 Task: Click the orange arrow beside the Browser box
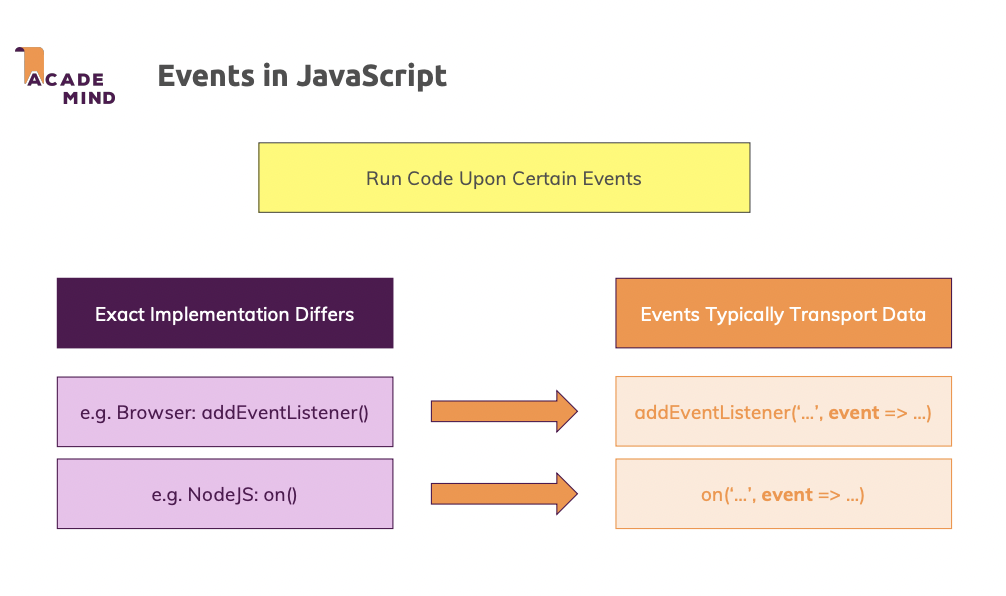(504, 411)
